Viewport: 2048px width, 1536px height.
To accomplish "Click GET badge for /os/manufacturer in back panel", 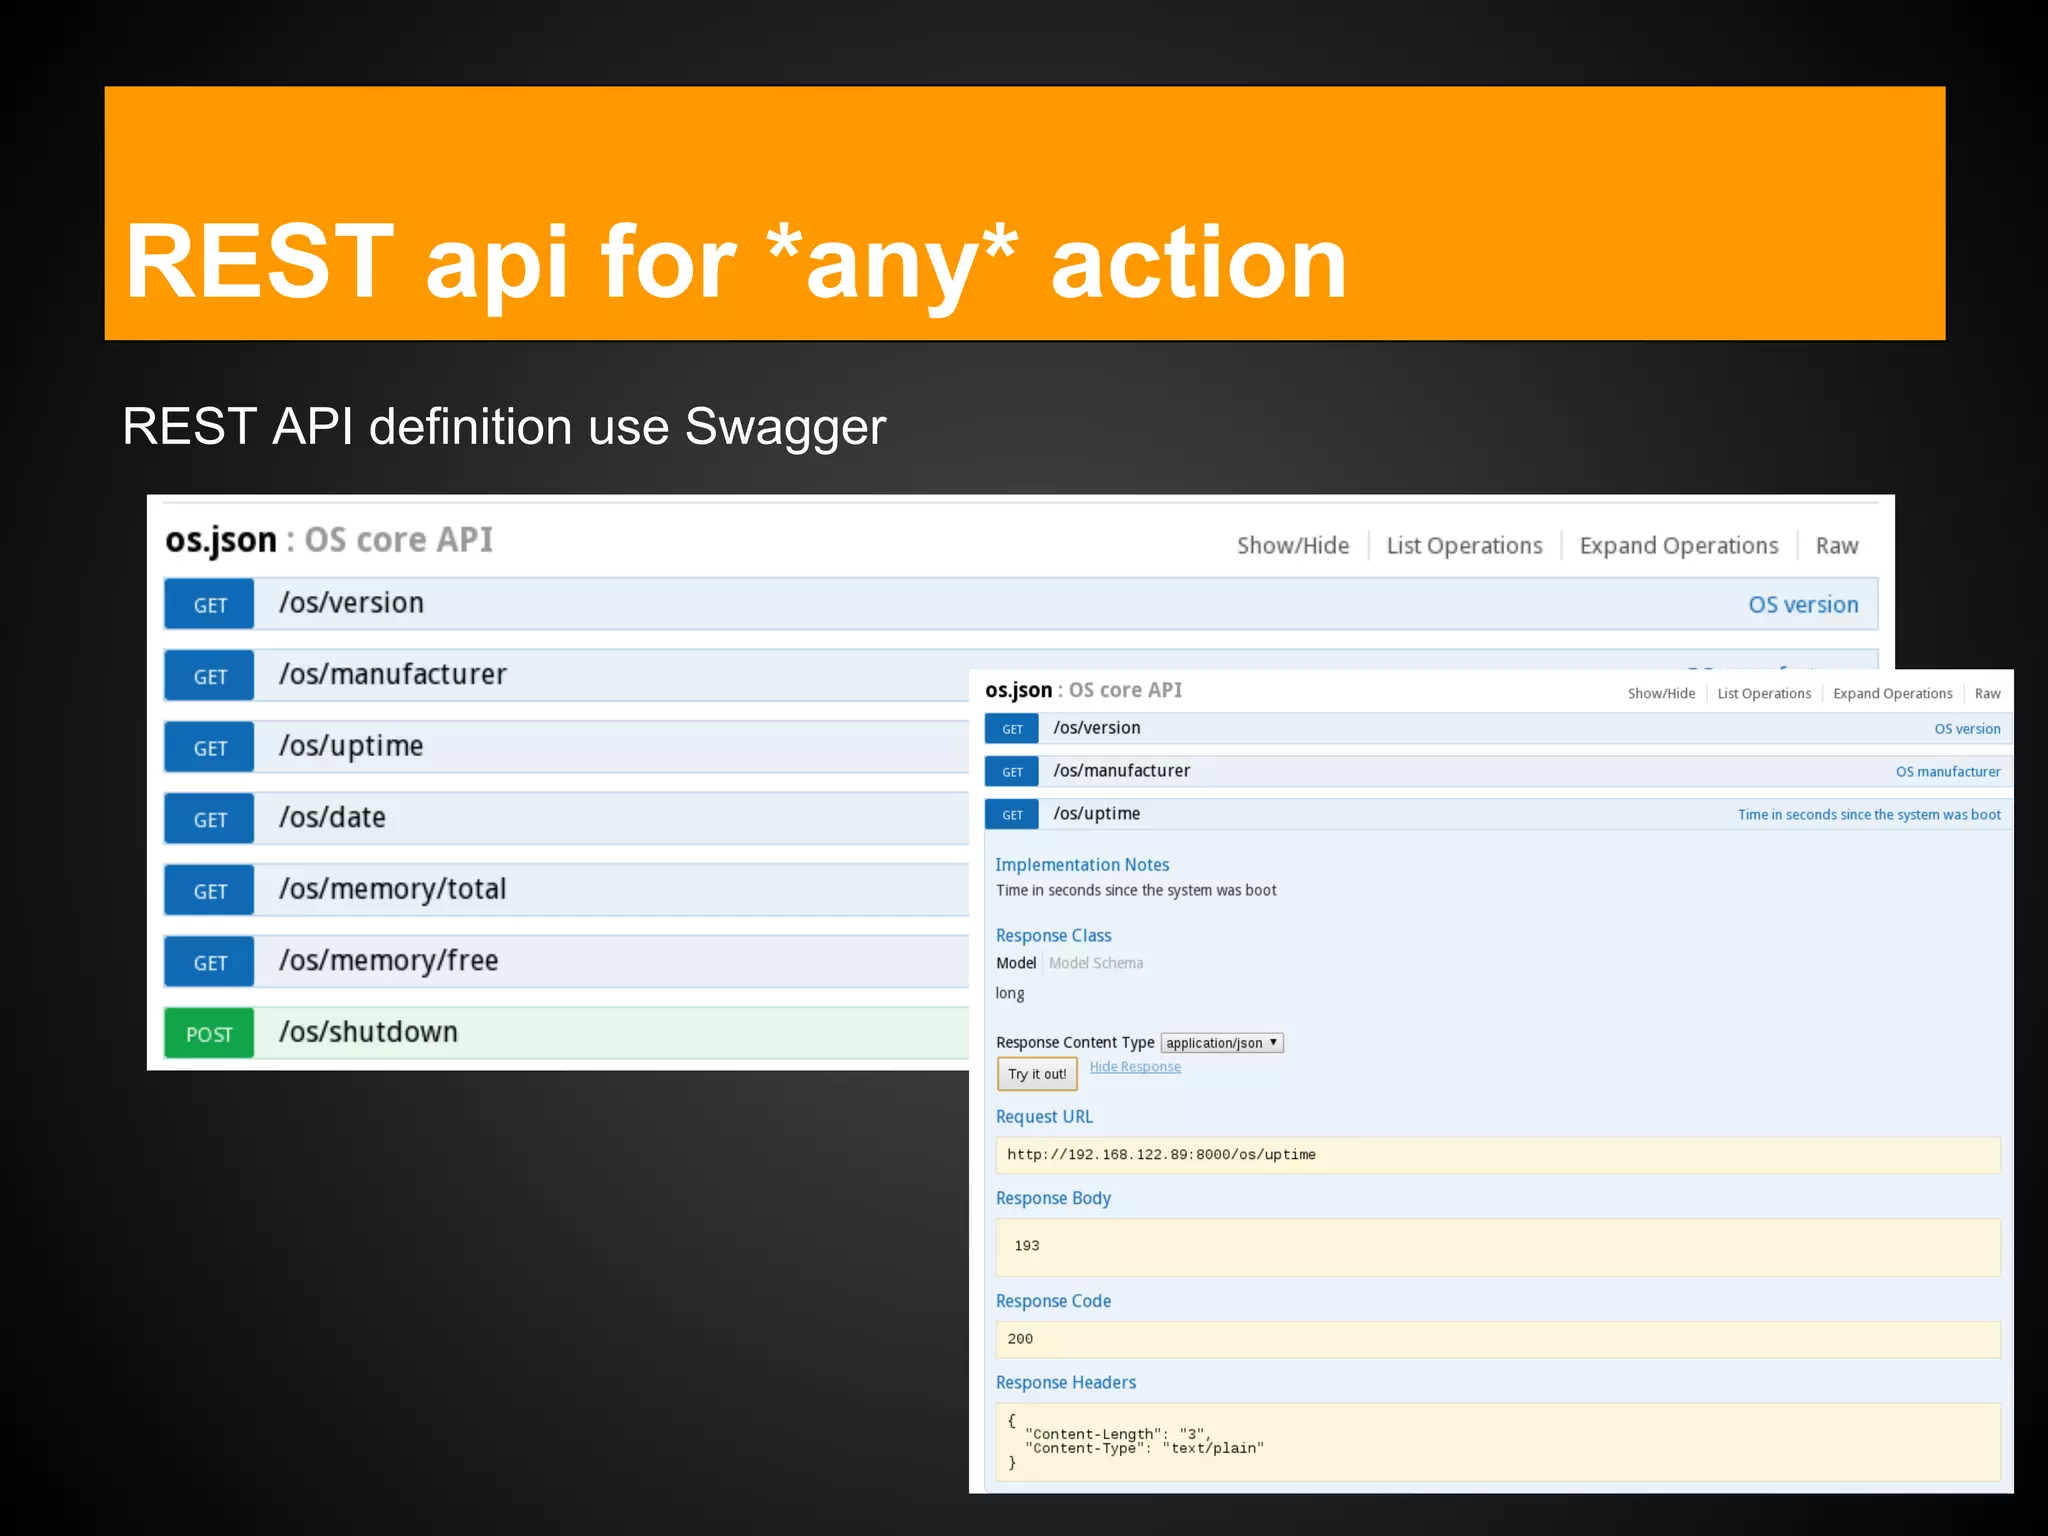I will [x=209, y=676].
